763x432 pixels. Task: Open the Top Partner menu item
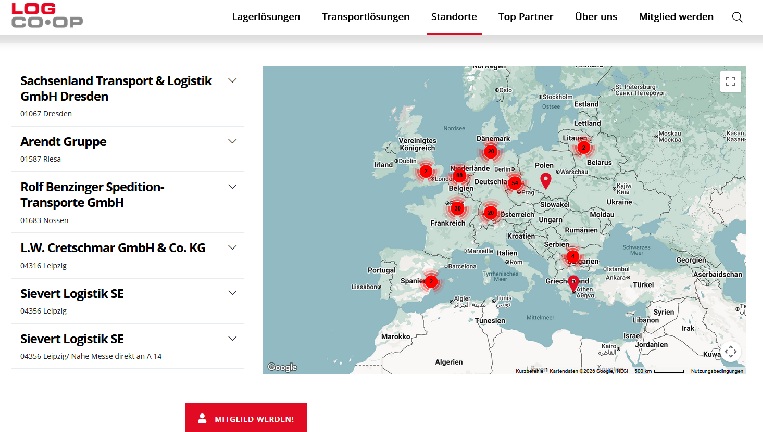point(526,17)
